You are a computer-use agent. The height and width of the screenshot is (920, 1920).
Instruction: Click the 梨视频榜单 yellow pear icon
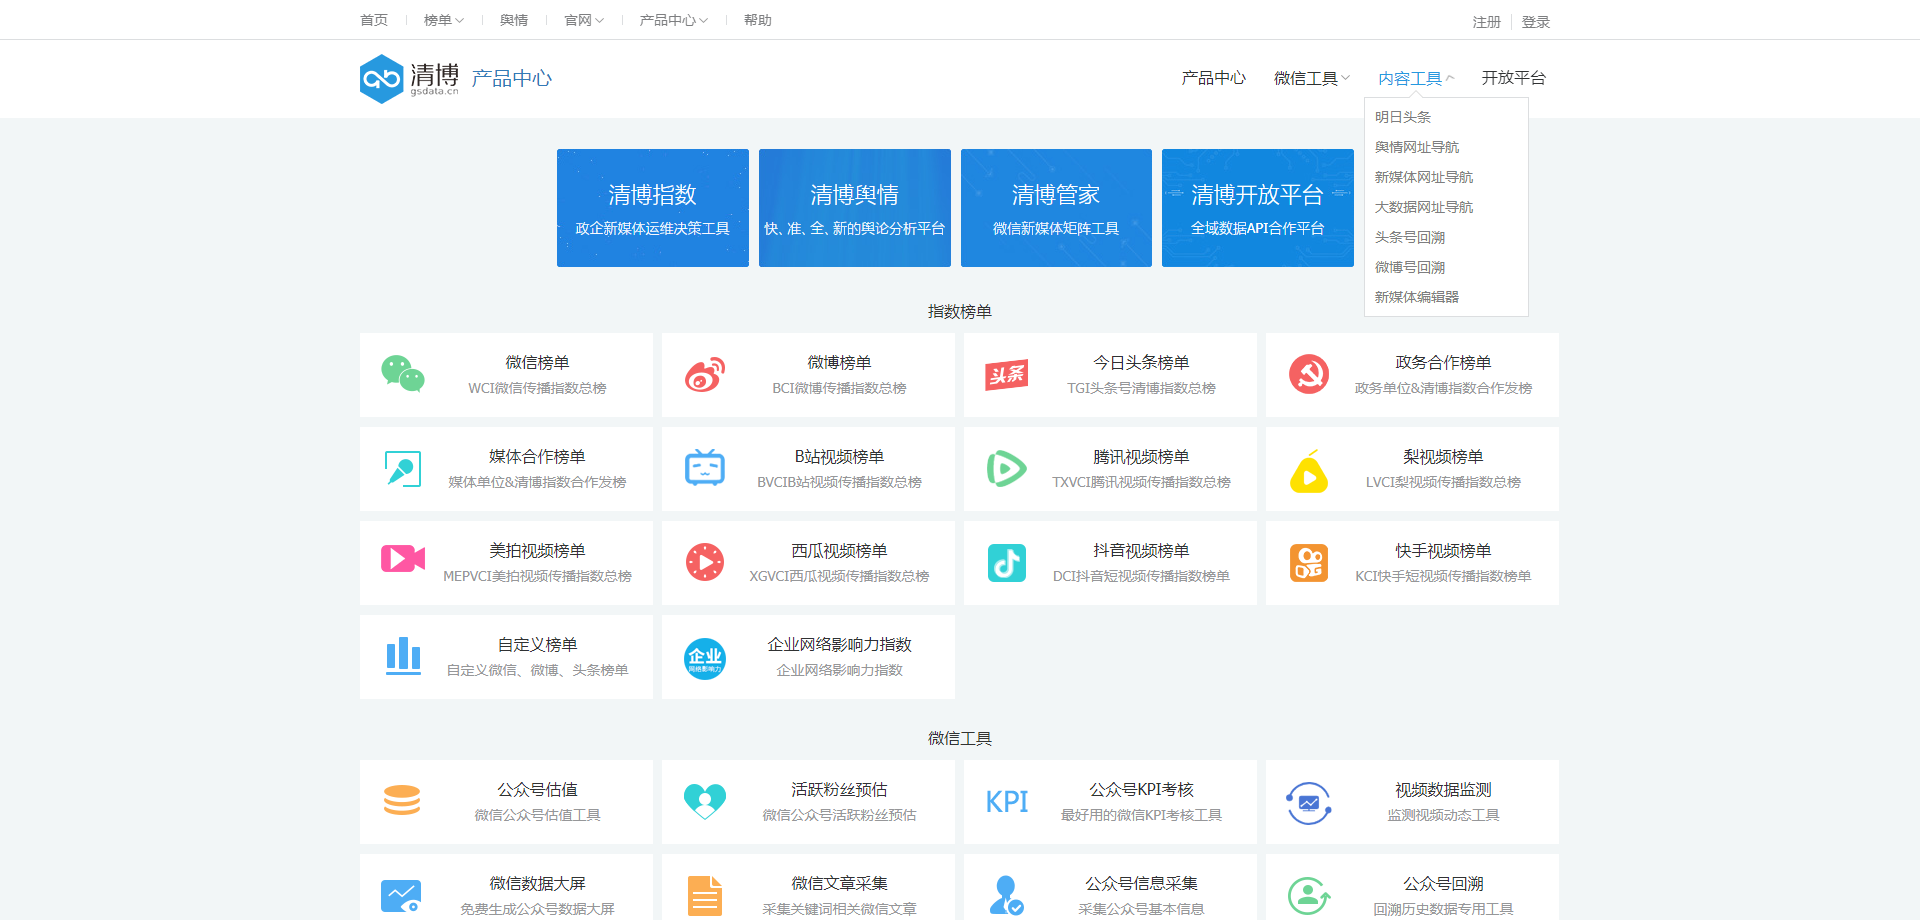1309,471
